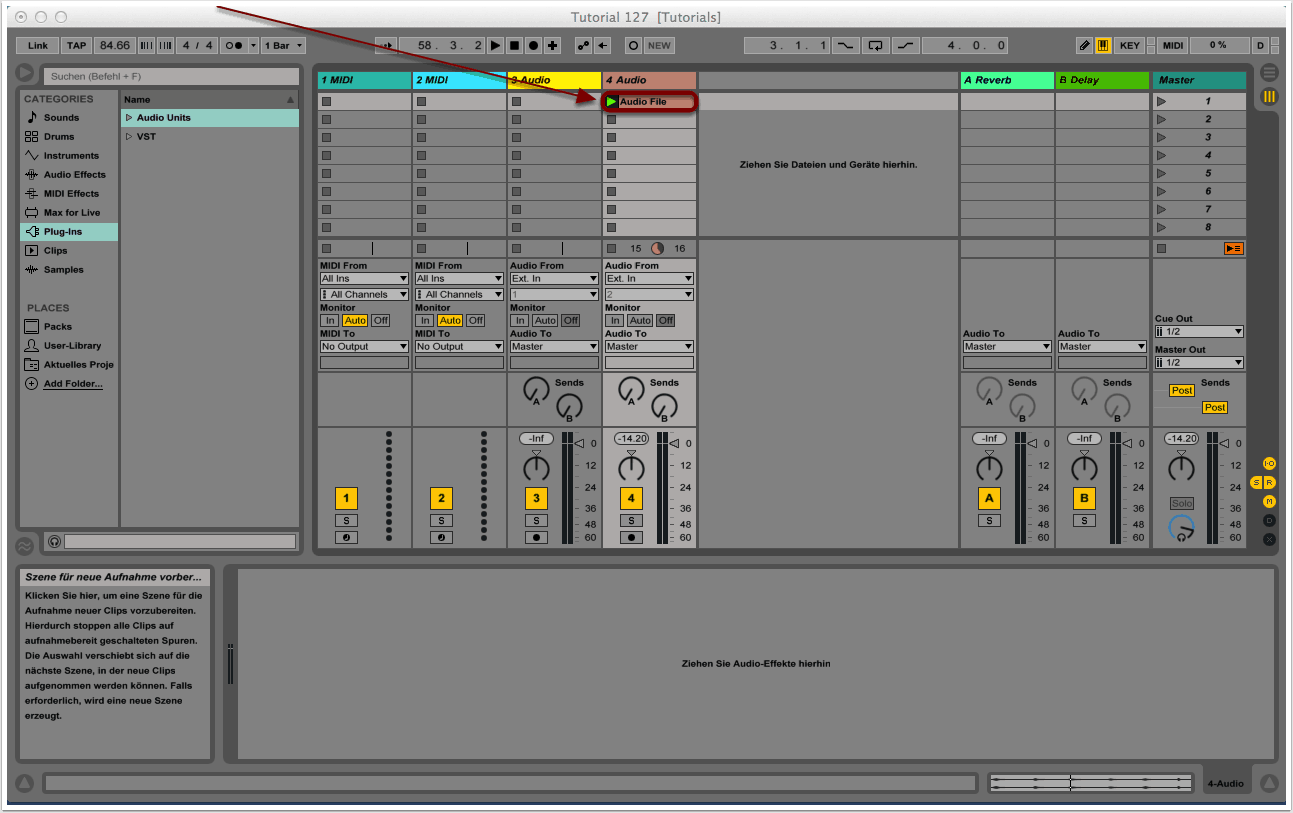Toggle the metronome button
This screenshot has height=813, width=1293.
235,46
